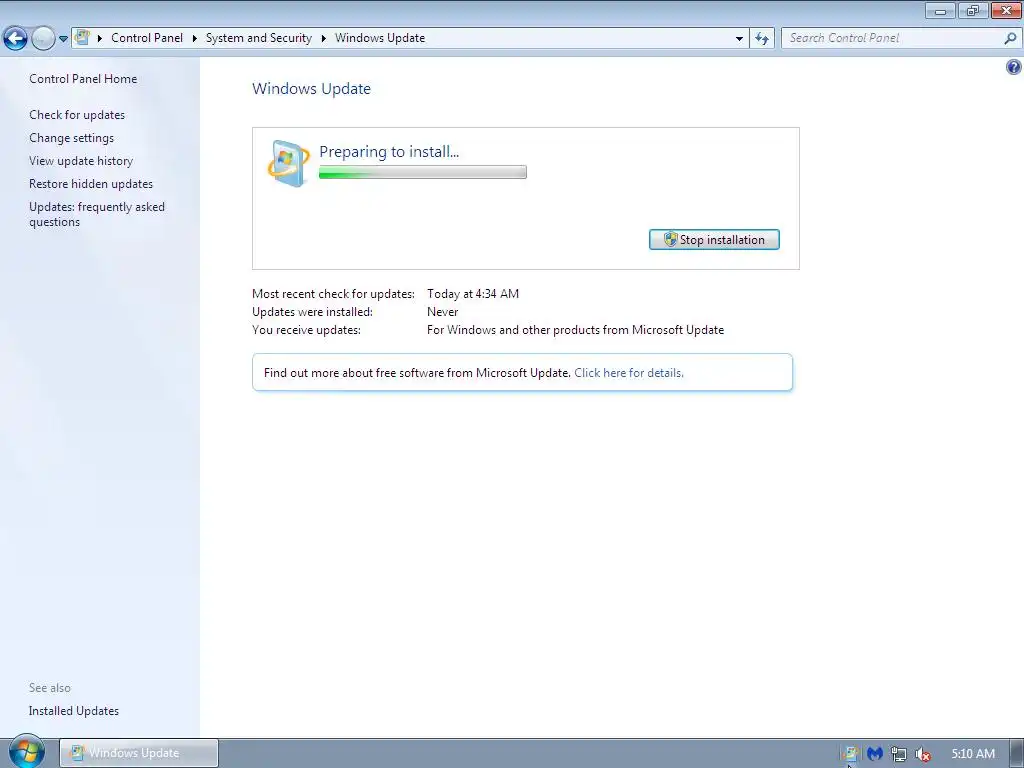Open Click here for details link
Screen dimensions: 1024x768
tap(629, 373)
